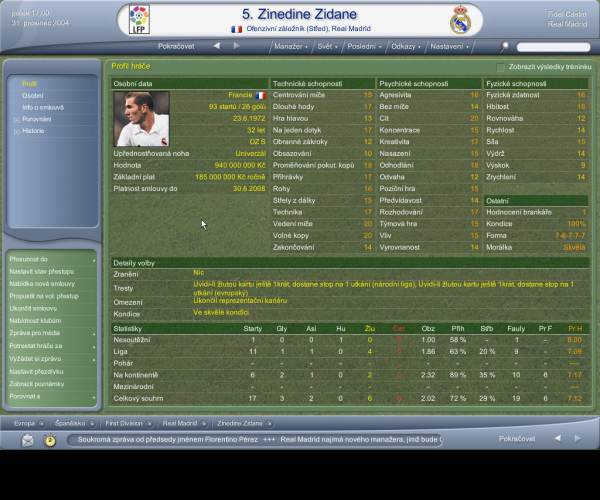Viewport: 600px width, 500px height.
Task: Open the Poslední menu
Action: click(x=364, y=47)
